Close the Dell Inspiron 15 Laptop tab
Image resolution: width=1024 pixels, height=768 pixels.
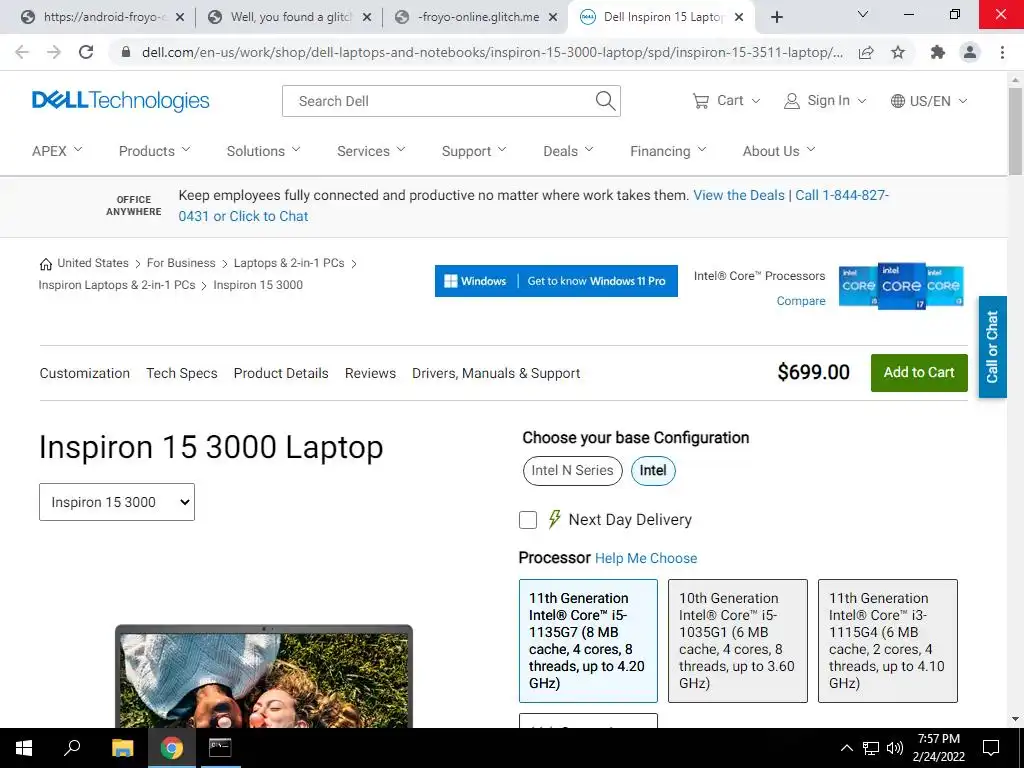coord(739,17)
